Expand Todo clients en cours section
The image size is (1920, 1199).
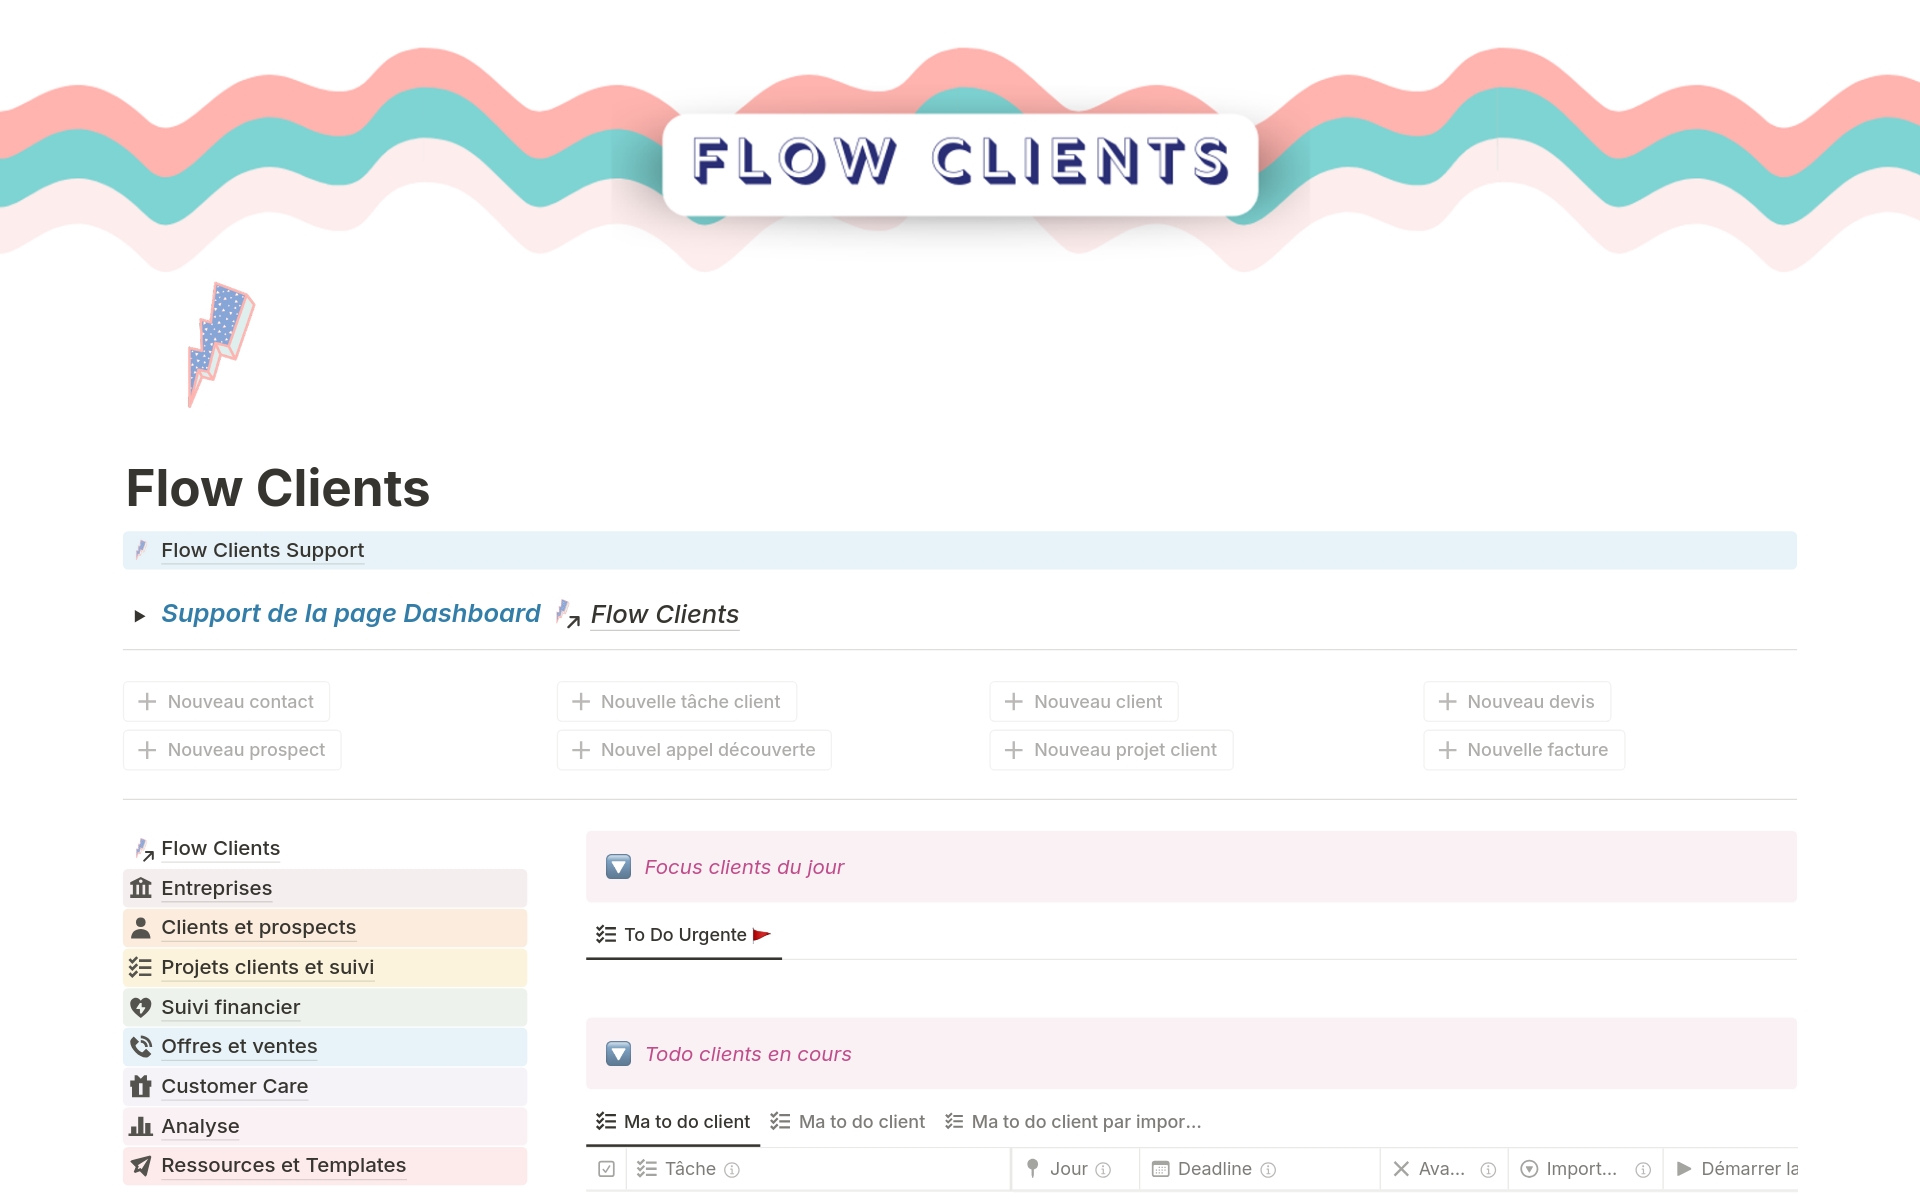(622, 1053)
